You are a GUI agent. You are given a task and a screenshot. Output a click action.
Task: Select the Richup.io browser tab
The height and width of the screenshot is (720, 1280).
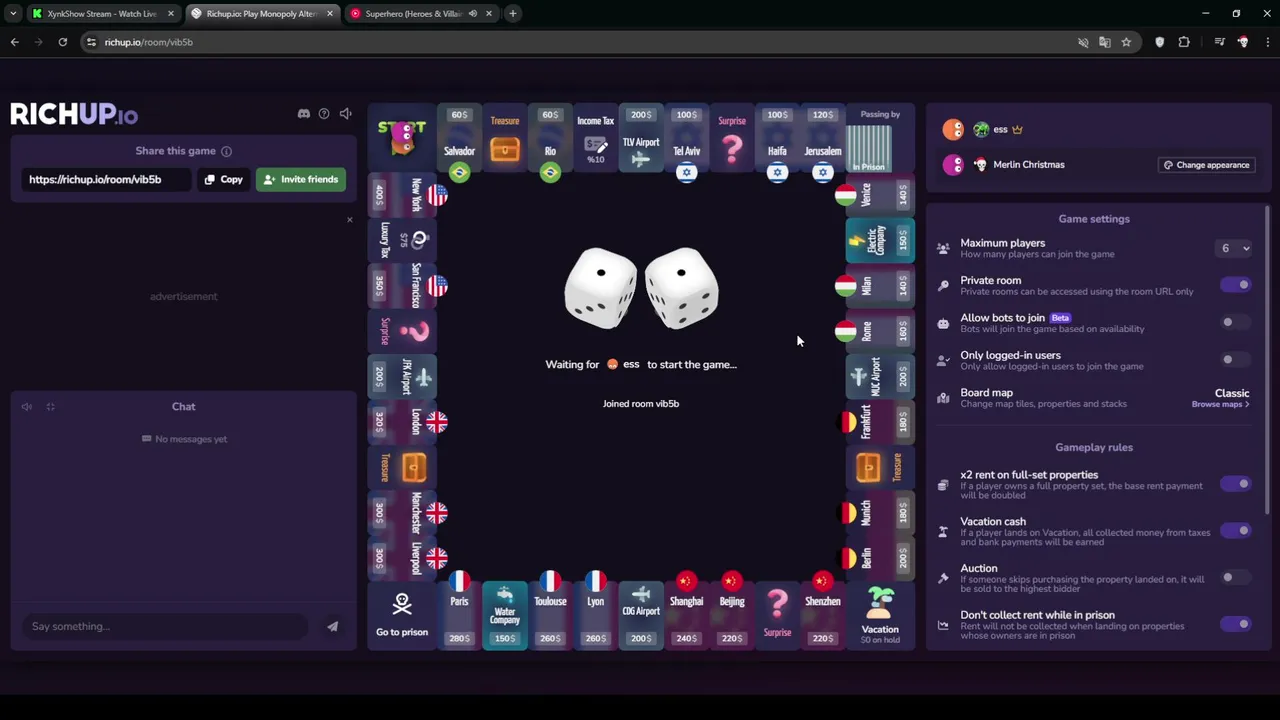tap(262, 14)
